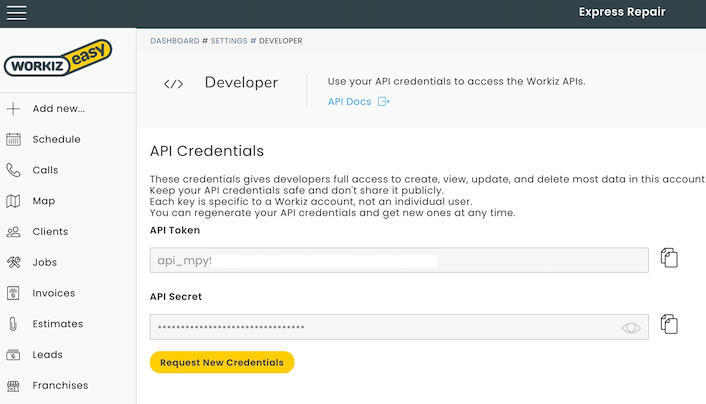
Task: Open Franchises section
Action: tap(60, 386)
